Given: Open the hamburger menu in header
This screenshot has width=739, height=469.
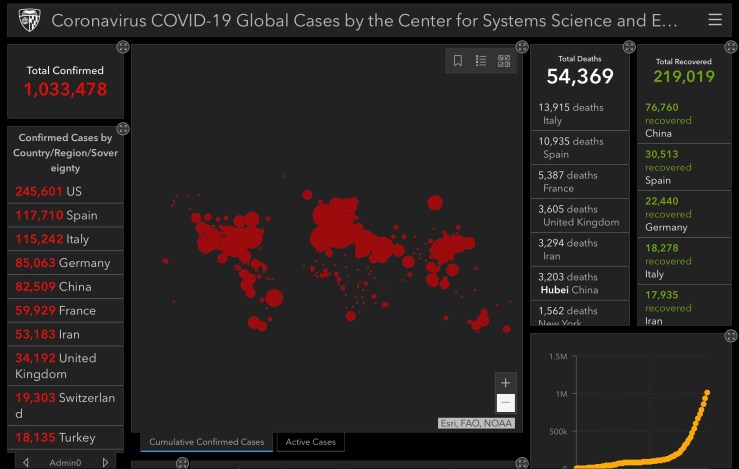Looking at the screenshot, I should point(714,20).
